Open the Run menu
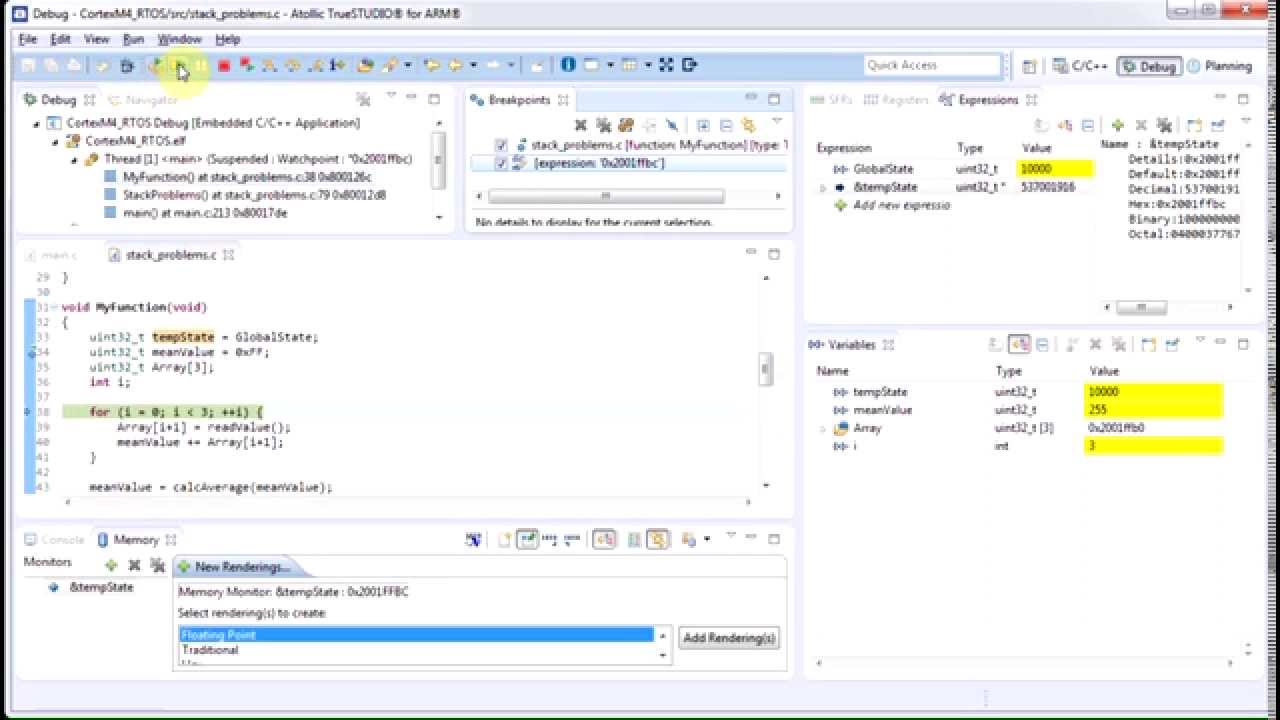This screenshot has height=720, width=1280. click(x=133, y=39)
